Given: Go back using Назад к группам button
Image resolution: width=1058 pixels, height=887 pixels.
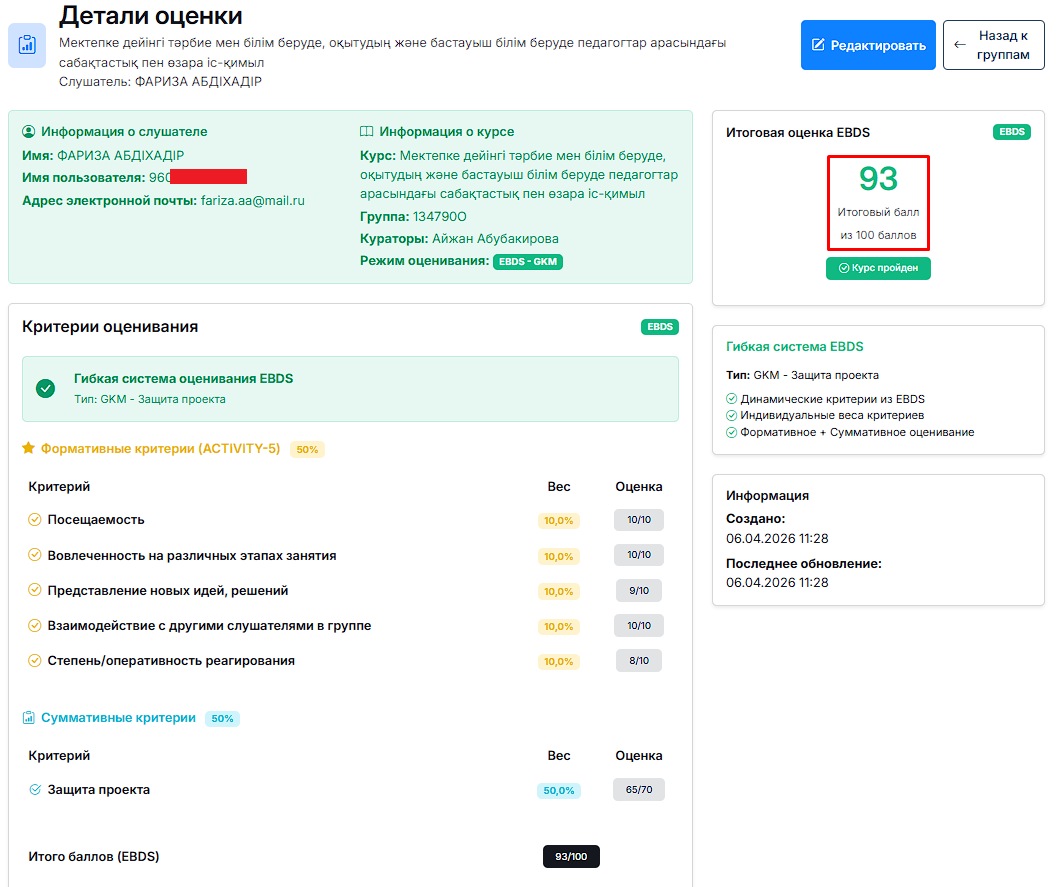Looking at the screenshot, I should click(993, 45).
